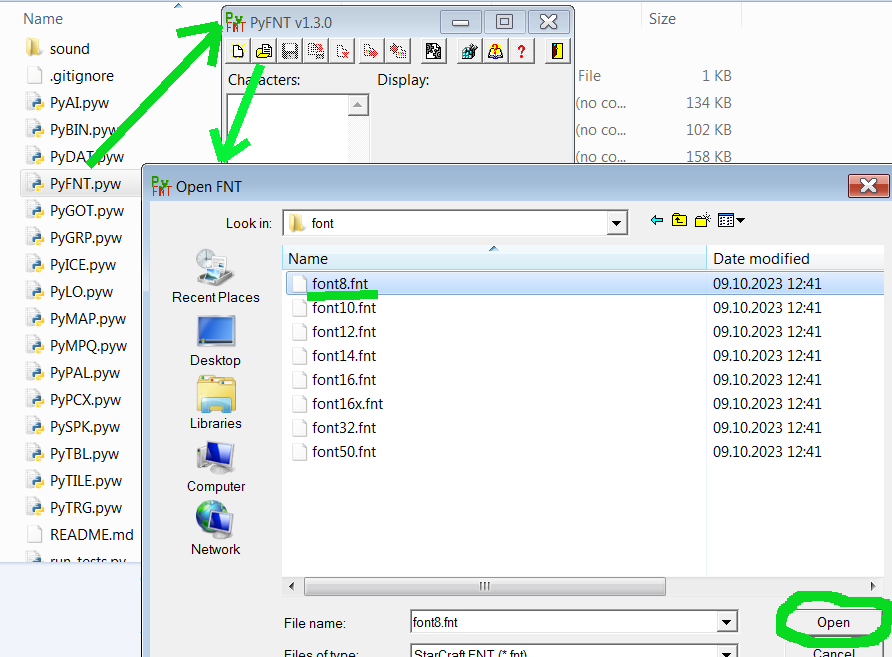Screen dimensions: 892x657
Task: Click the horizontal scrollbar thumb in file list
Action: [485, 586]
